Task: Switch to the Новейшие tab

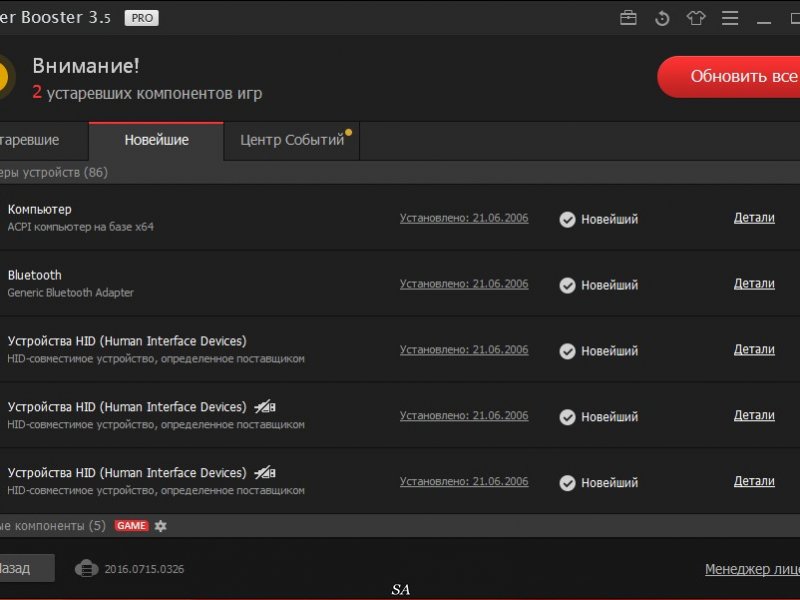Action: 156,141
